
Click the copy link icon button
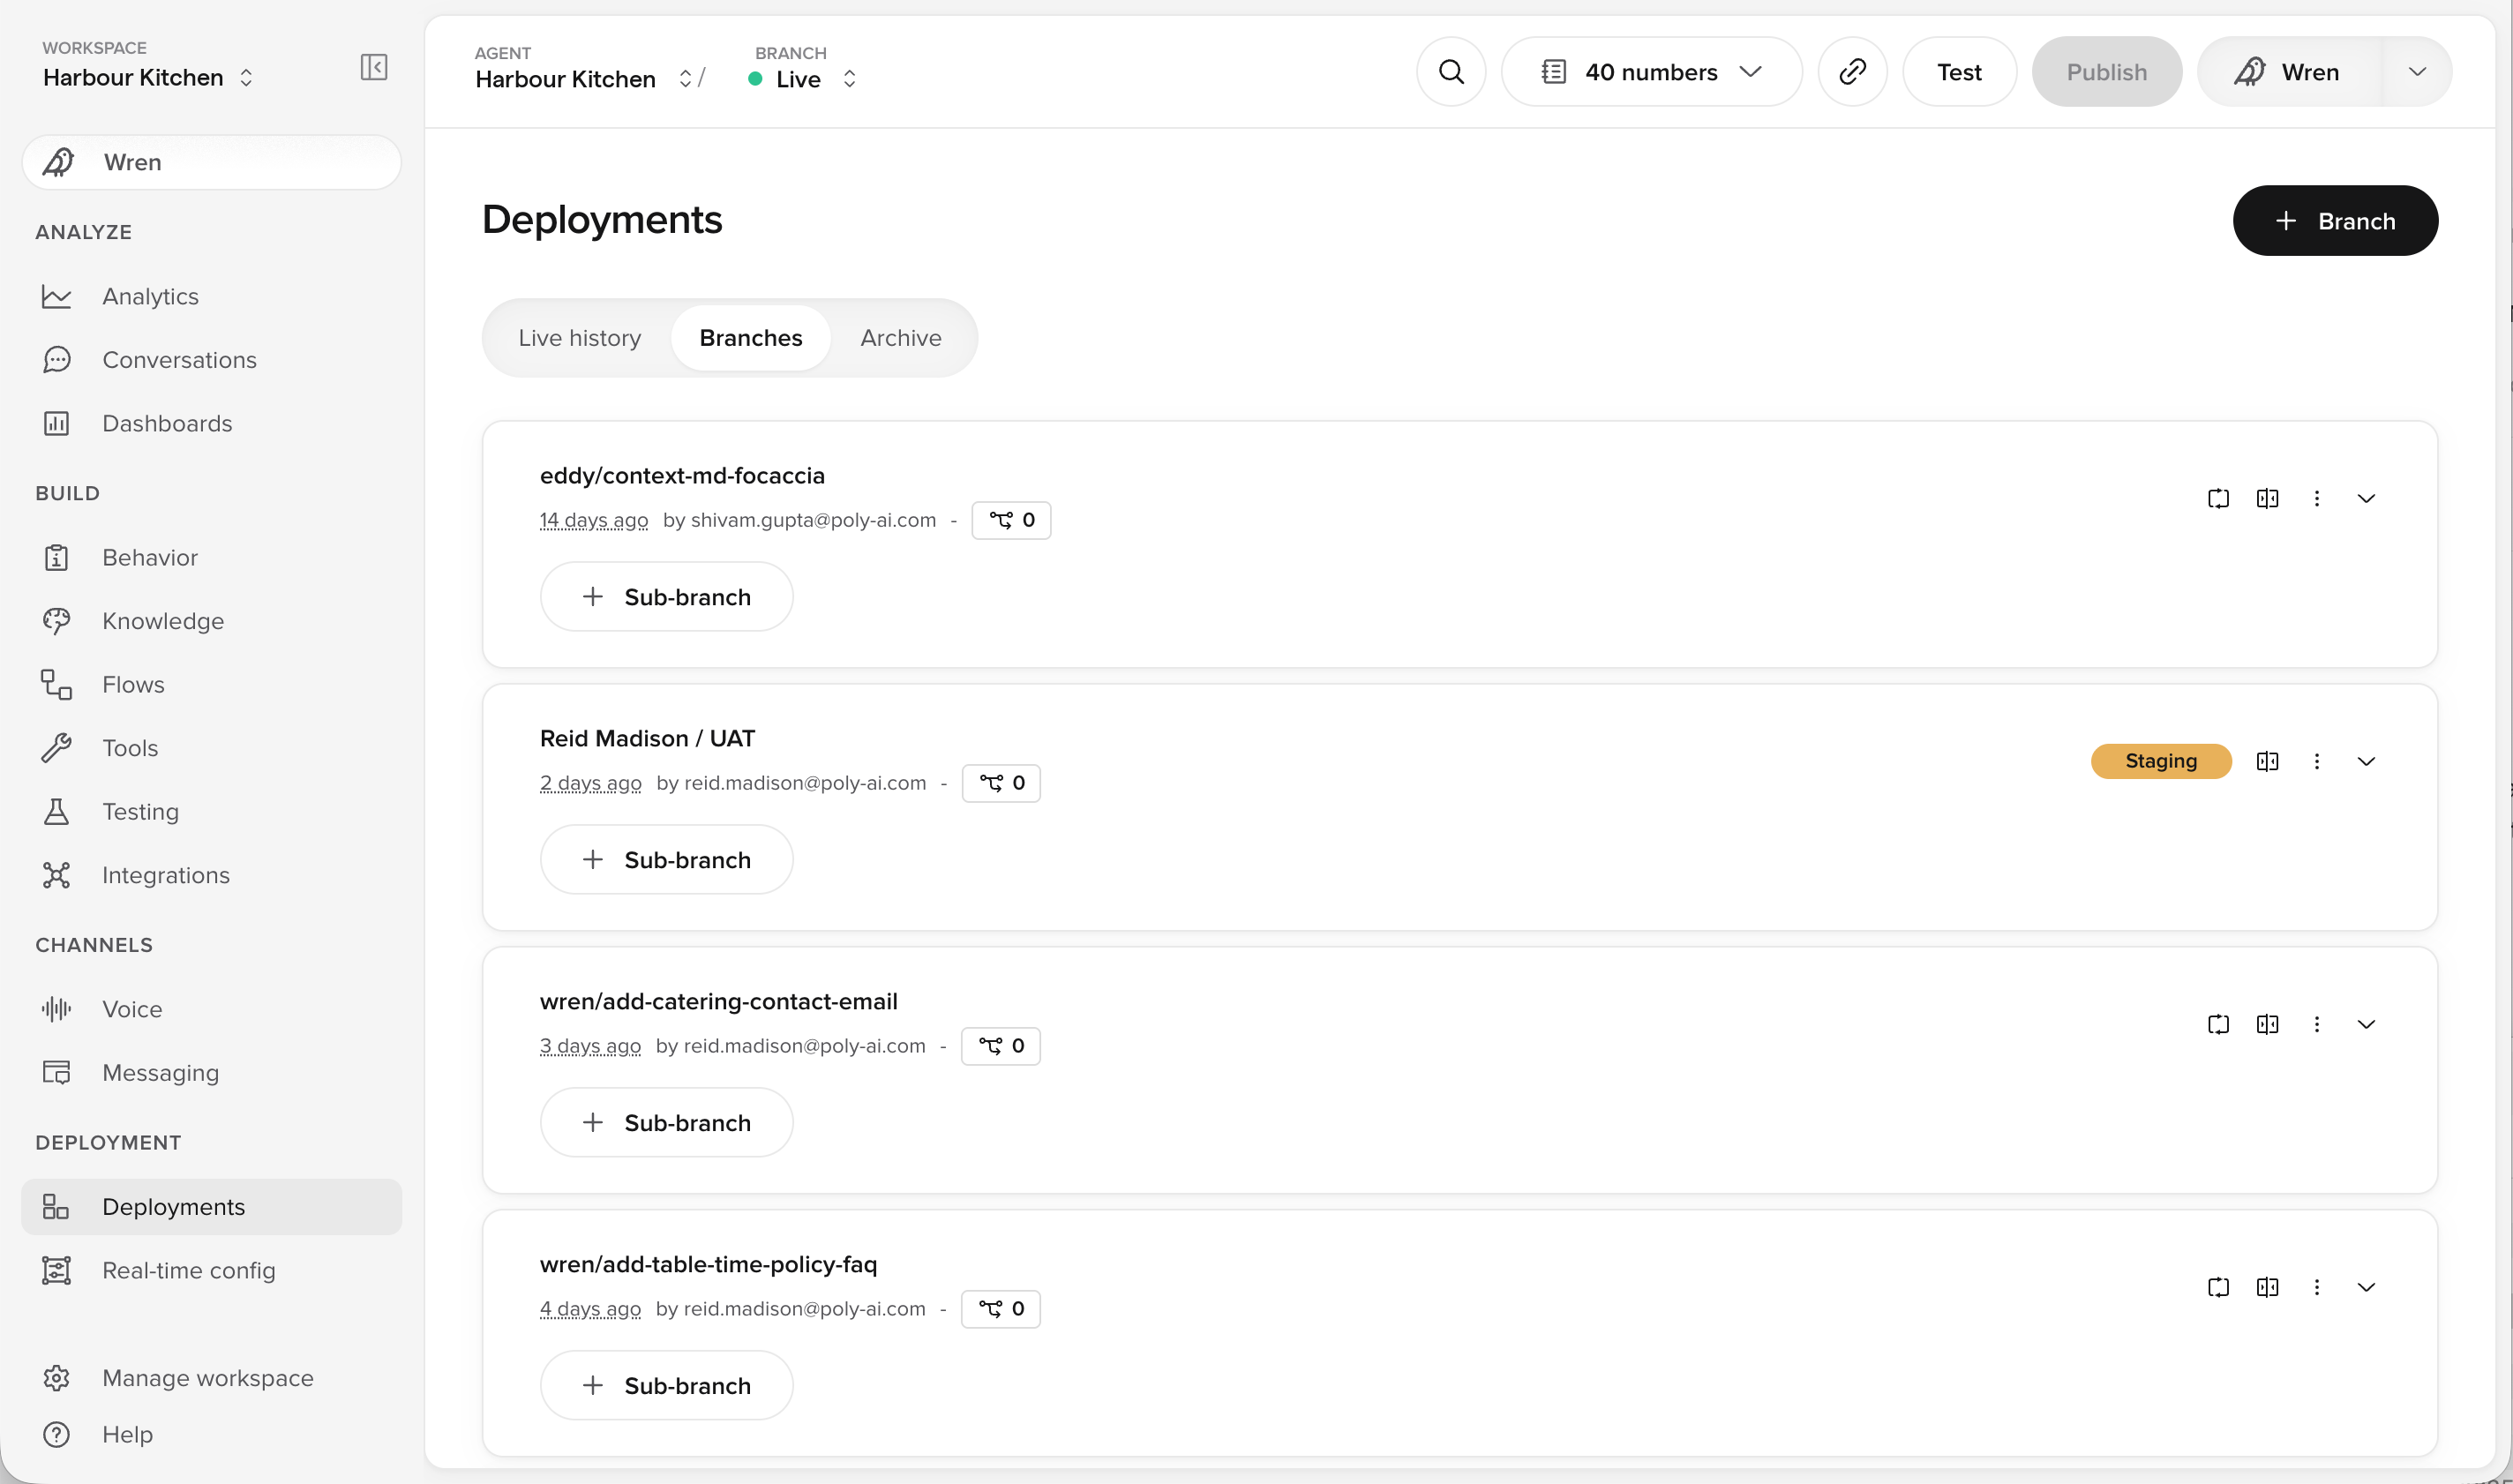pos(1852,72)
